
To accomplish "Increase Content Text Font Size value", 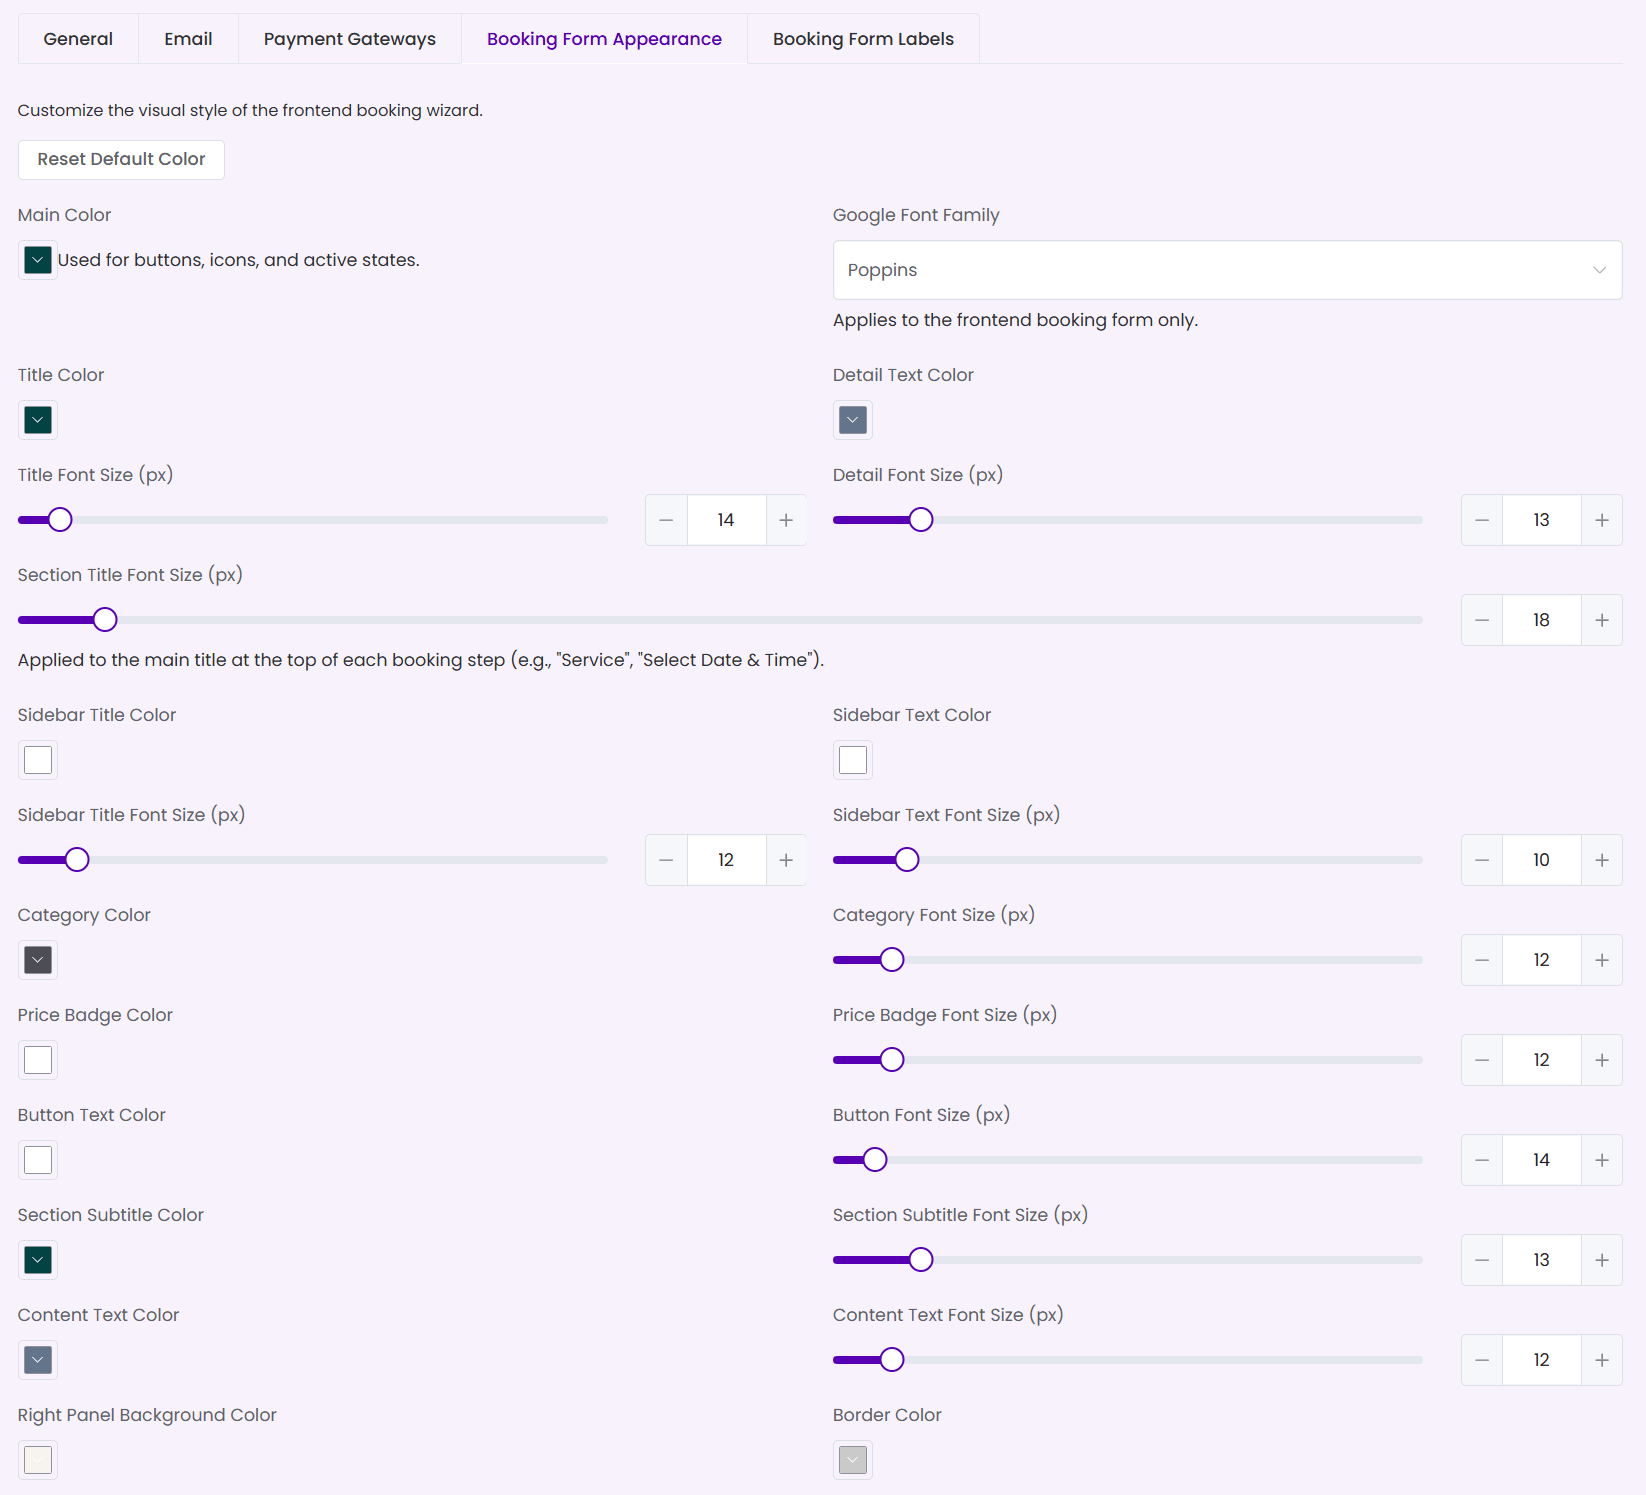I will pos(1602,1360).
